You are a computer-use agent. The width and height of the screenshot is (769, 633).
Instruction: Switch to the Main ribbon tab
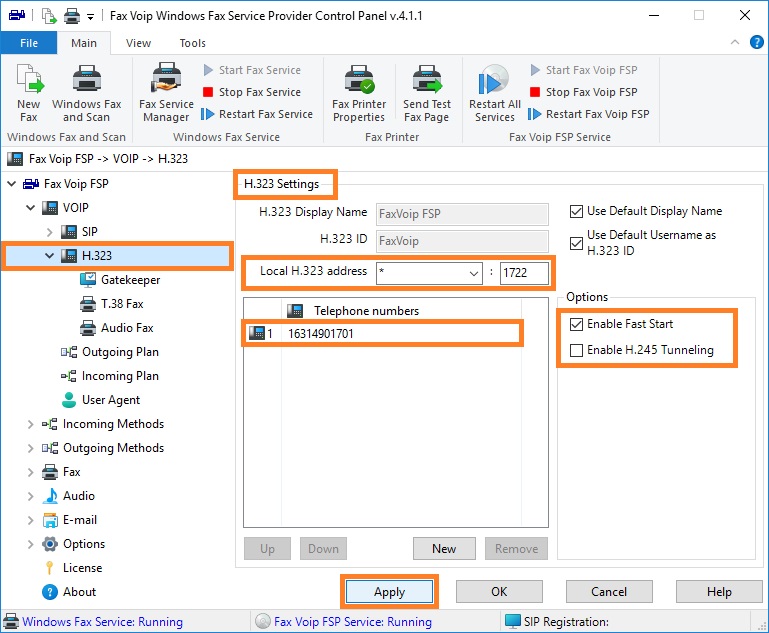click(x=84, y=43)
